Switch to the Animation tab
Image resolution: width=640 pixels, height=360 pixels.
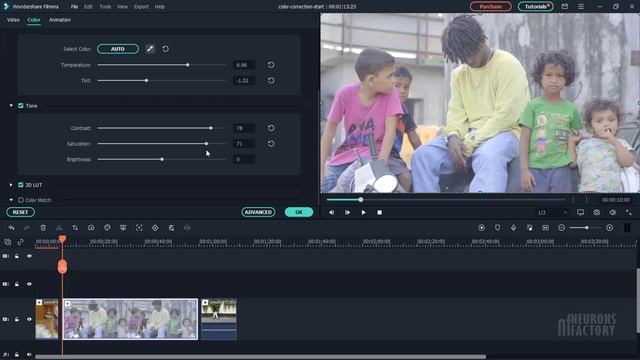(60, 20)
